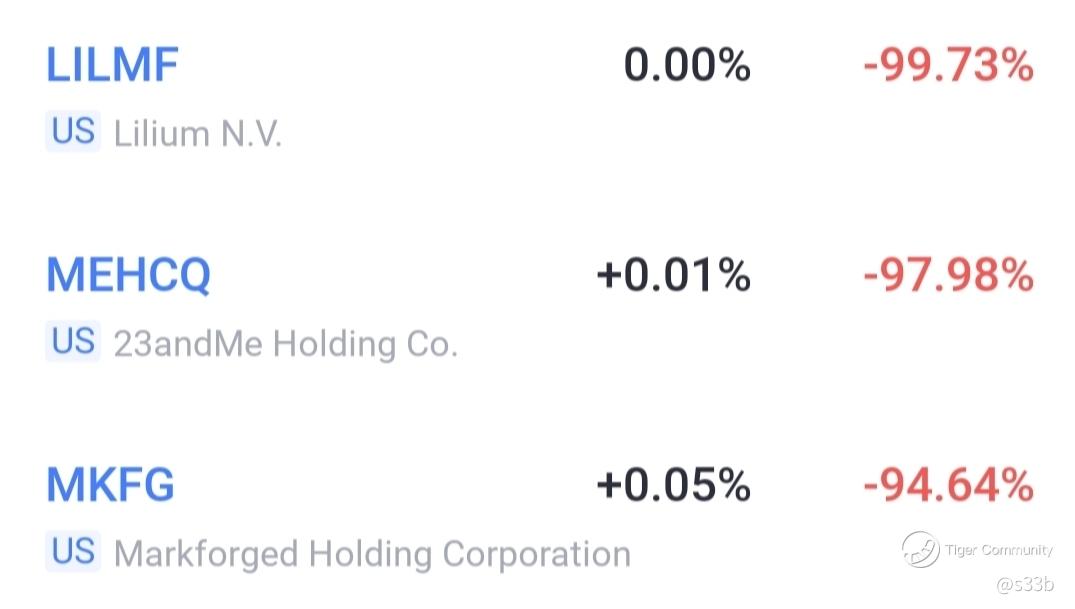Click the -94.64% total loss value
The image size is (1075, 609).
click(948, 486)
